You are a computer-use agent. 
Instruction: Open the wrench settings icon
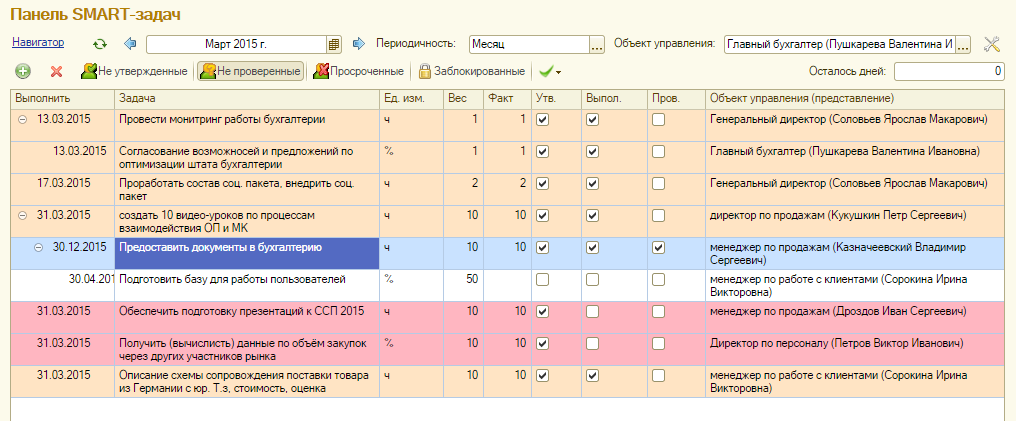[x=992, y=44]
